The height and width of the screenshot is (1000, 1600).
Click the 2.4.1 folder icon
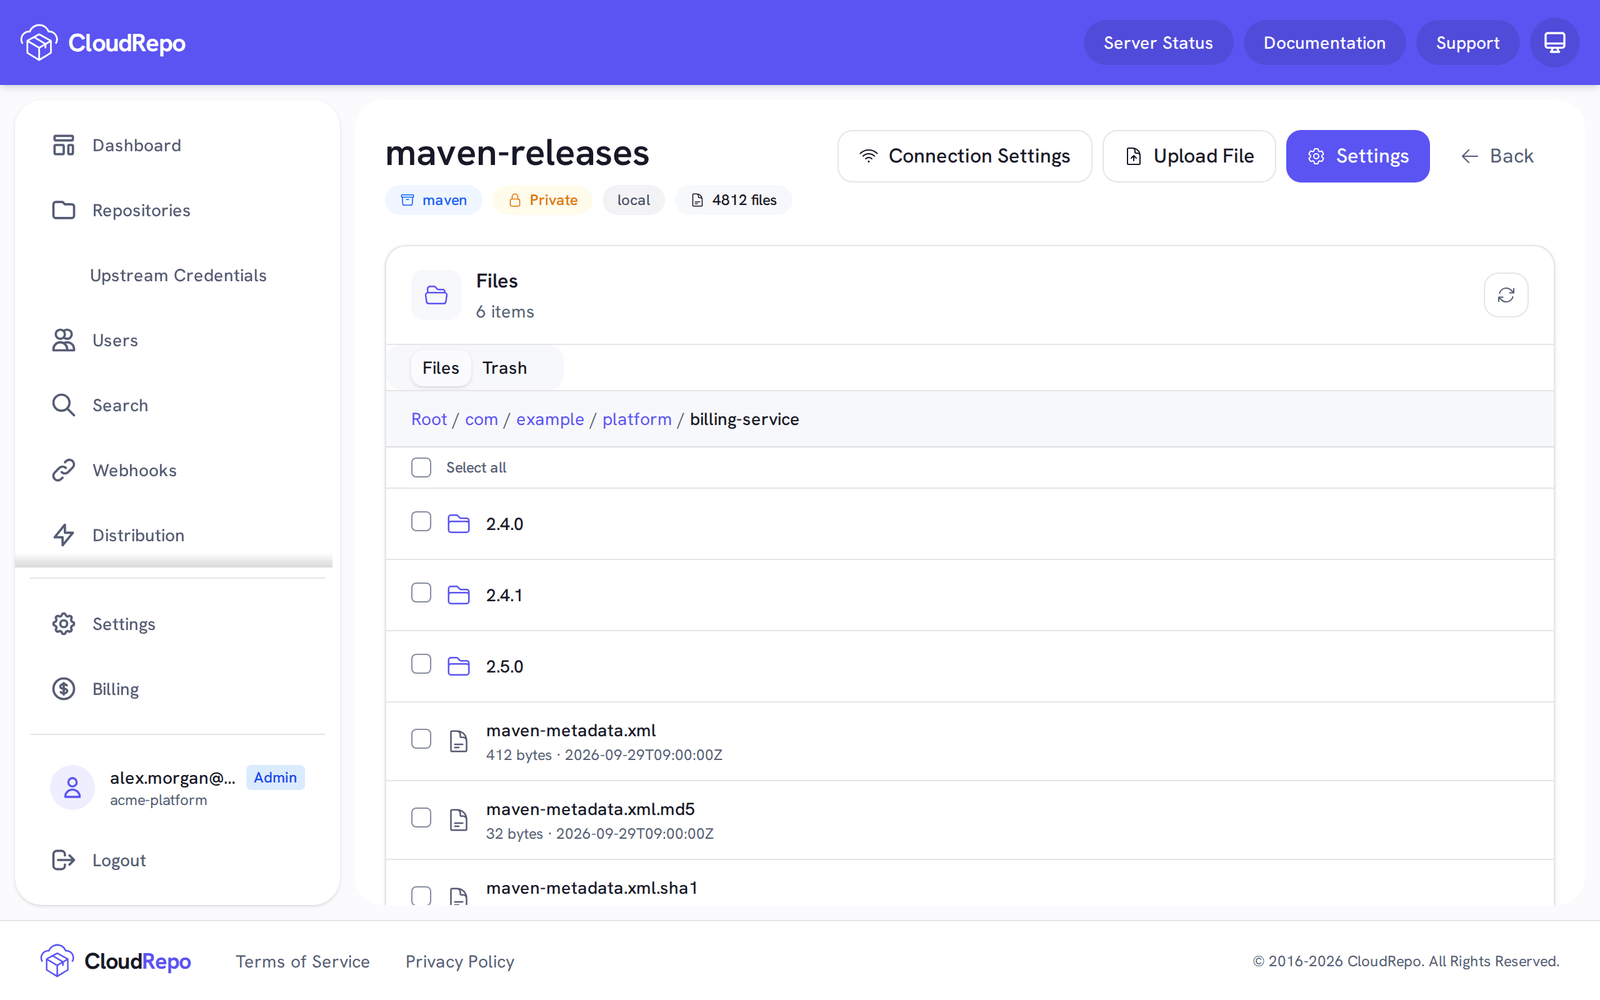(459, 595)
